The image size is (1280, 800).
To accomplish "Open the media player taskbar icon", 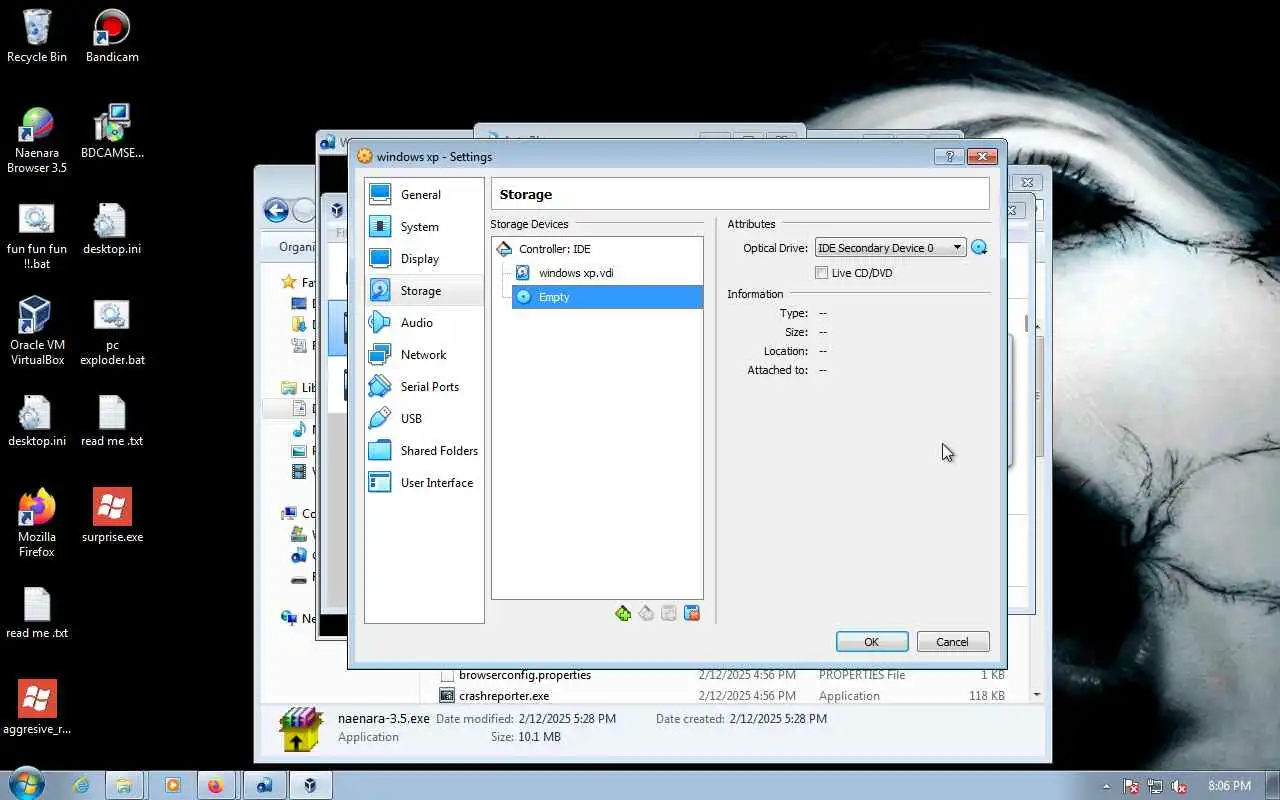I will pyautogui.click(x=172, y=786).
